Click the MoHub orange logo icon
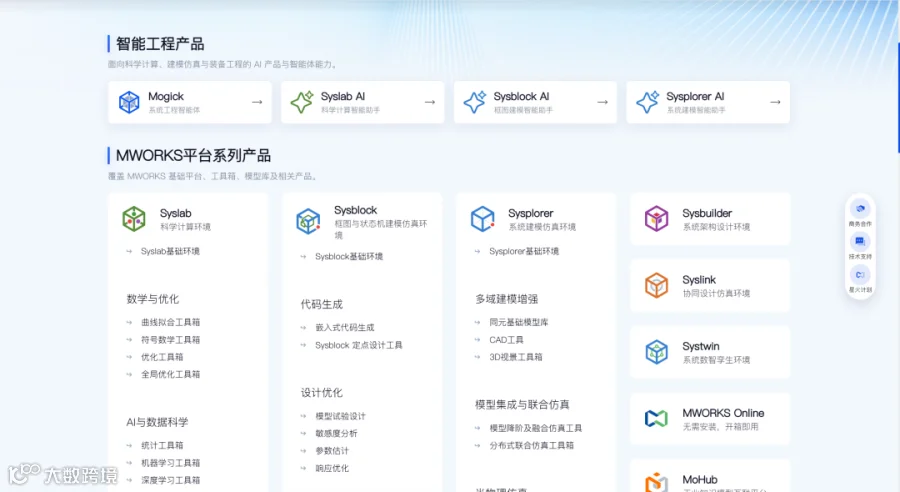This screenshot has width=900, height=492. [x=657, y=482]
